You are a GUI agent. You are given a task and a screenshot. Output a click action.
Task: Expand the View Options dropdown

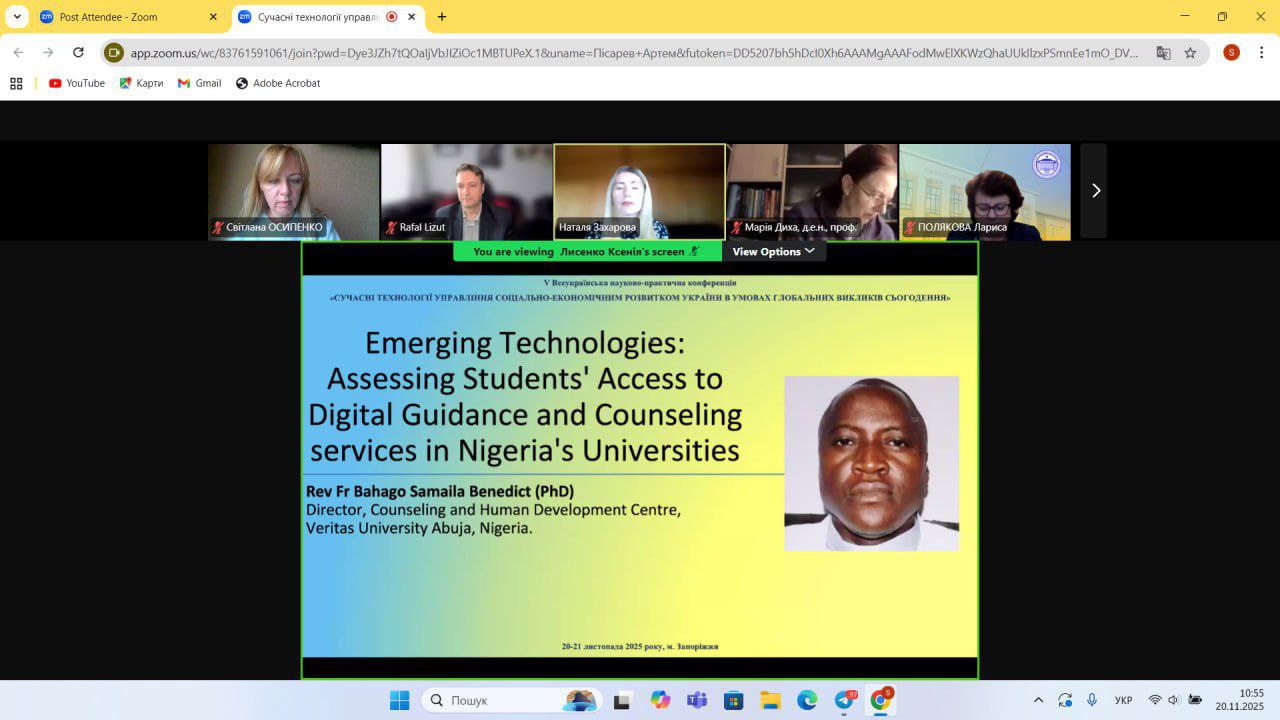pyautogui.click(x=774, y=252)
